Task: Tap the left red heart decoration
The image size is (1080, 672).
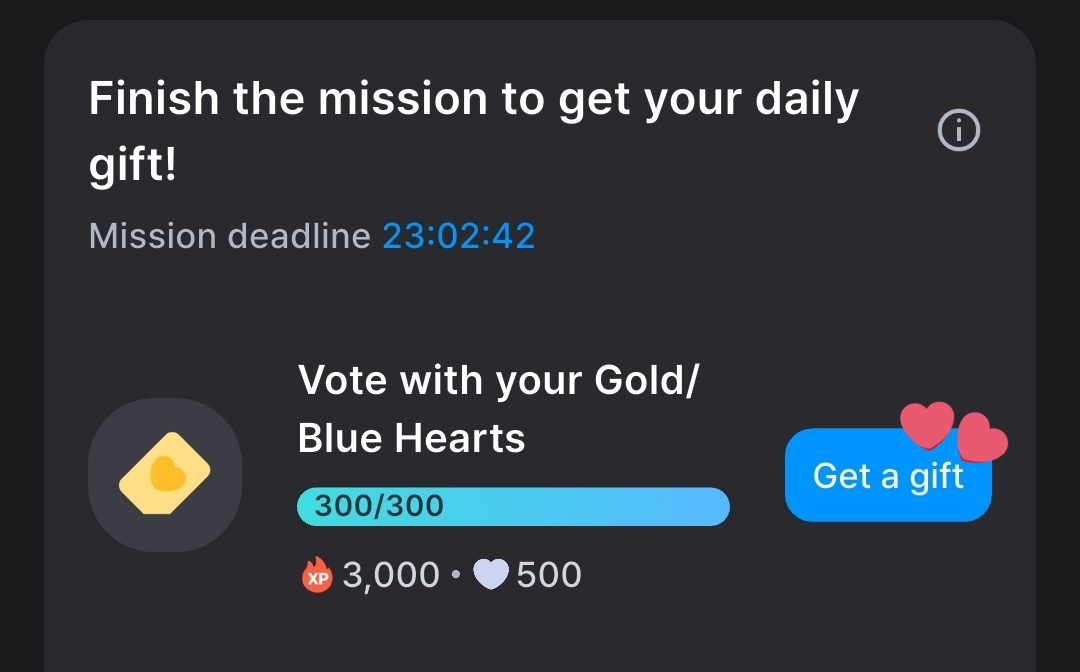Action: coord(927,425)
